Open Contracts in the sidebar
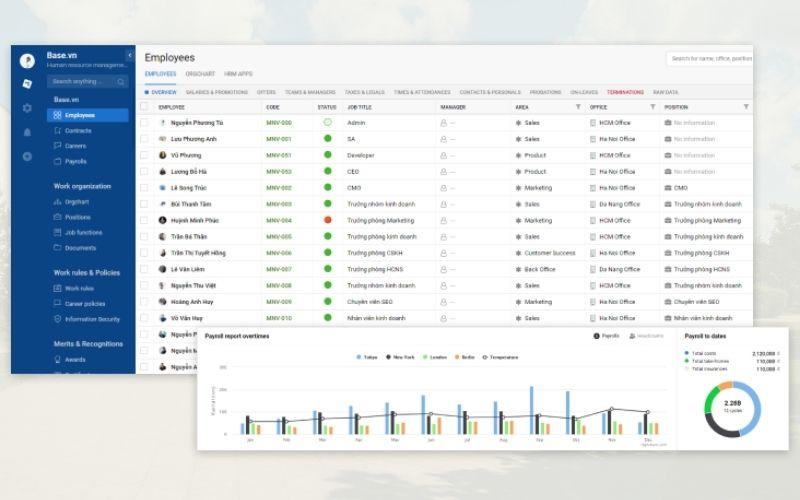This screenshot has width=800, height=500. click(78, 131)
